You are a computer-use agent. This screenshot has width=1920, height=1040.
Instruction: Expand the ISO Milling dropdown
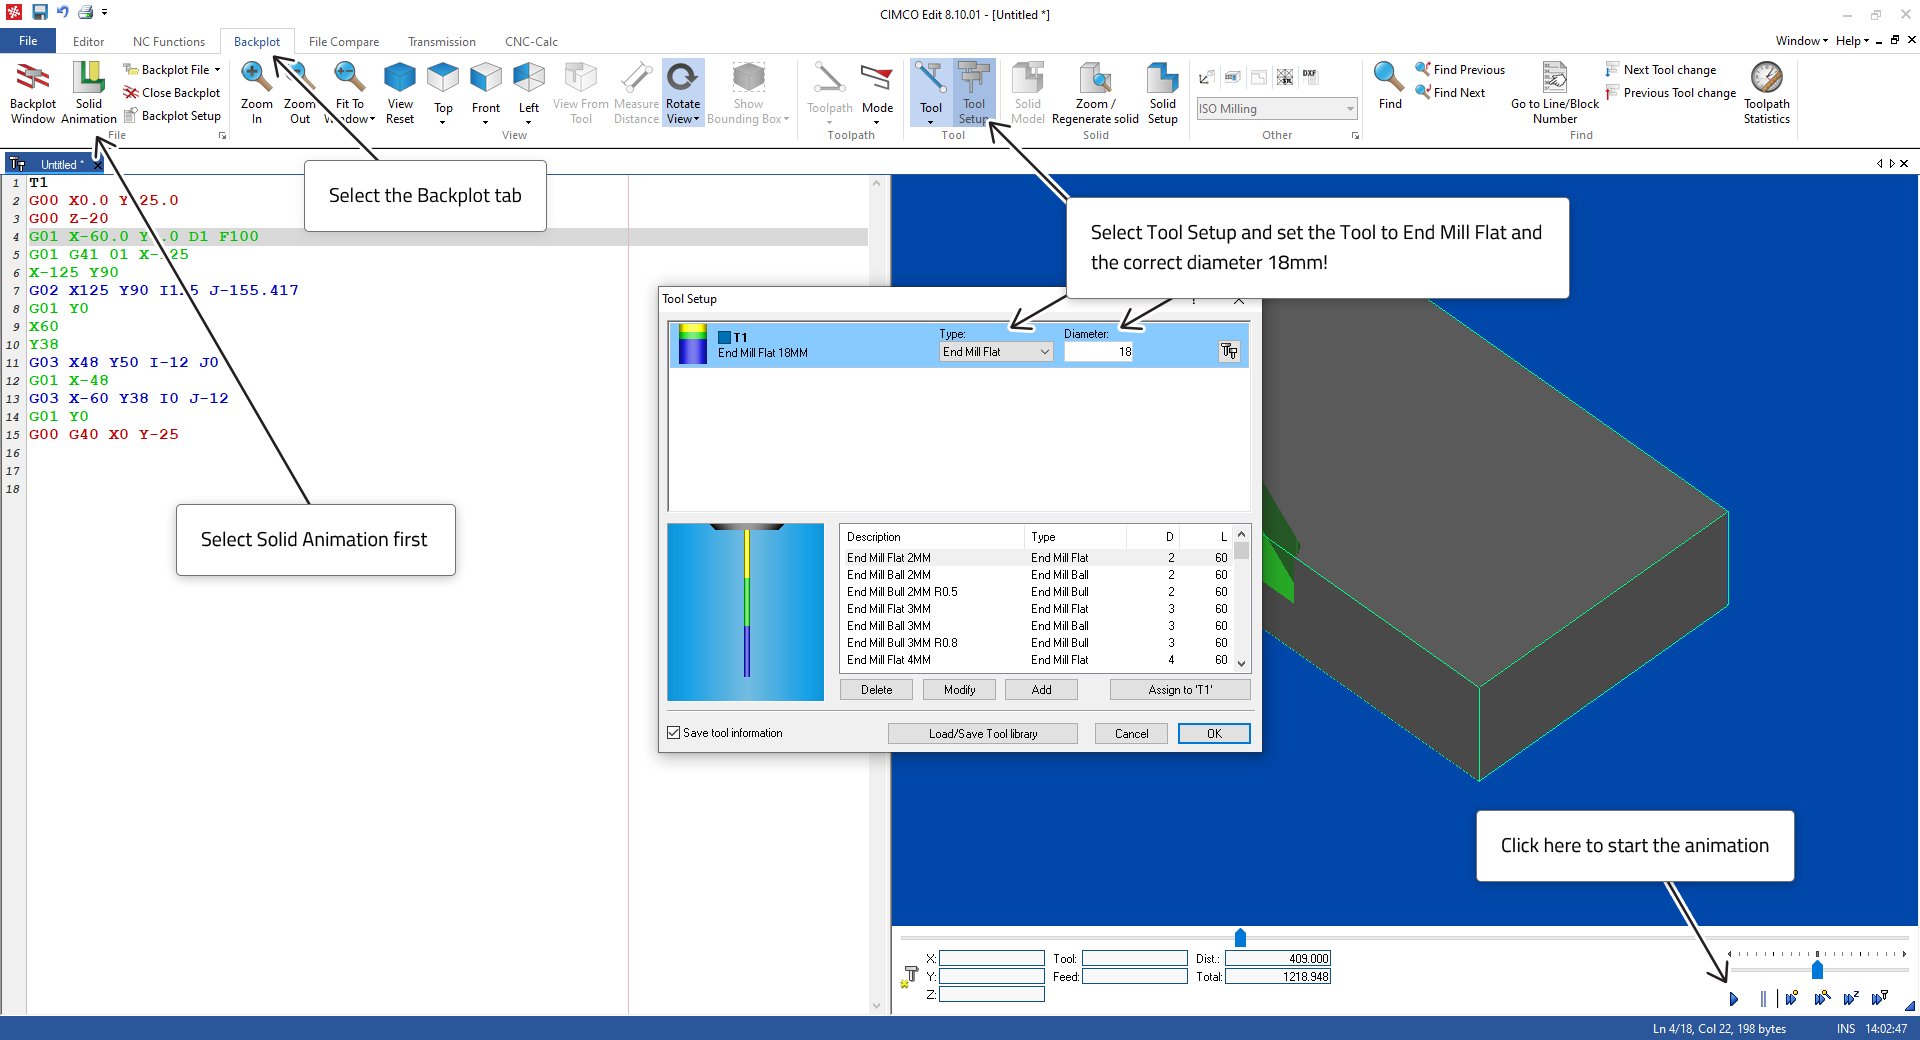point(1349,109)
